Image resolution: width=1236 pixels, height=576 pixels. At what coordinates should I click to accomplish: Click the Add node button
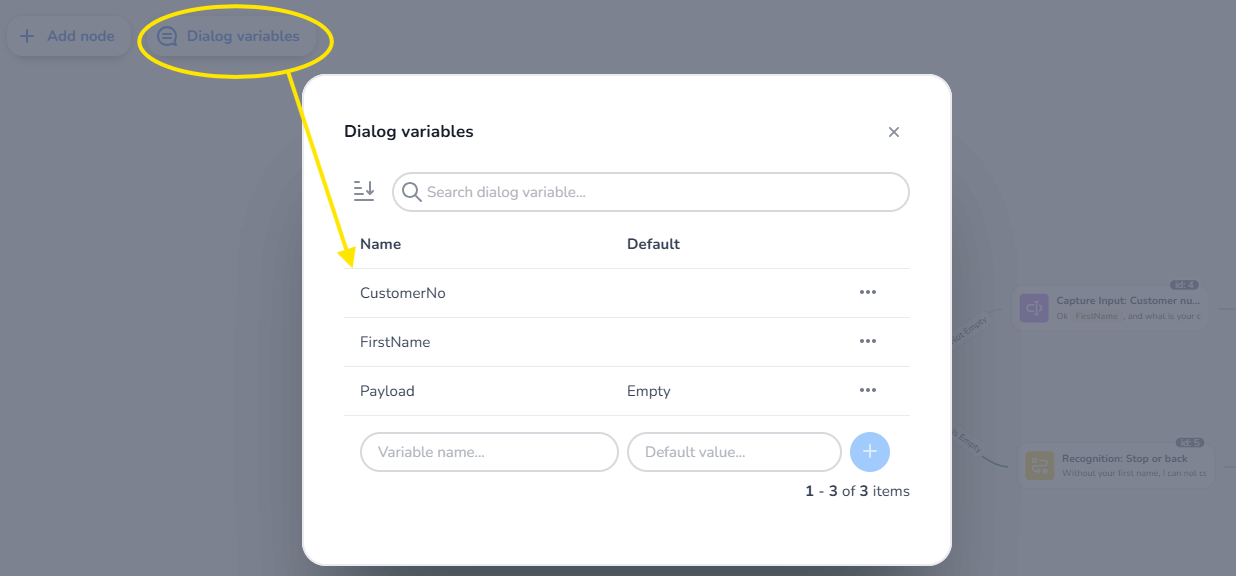pyautogui.click(x=68, y=36)
